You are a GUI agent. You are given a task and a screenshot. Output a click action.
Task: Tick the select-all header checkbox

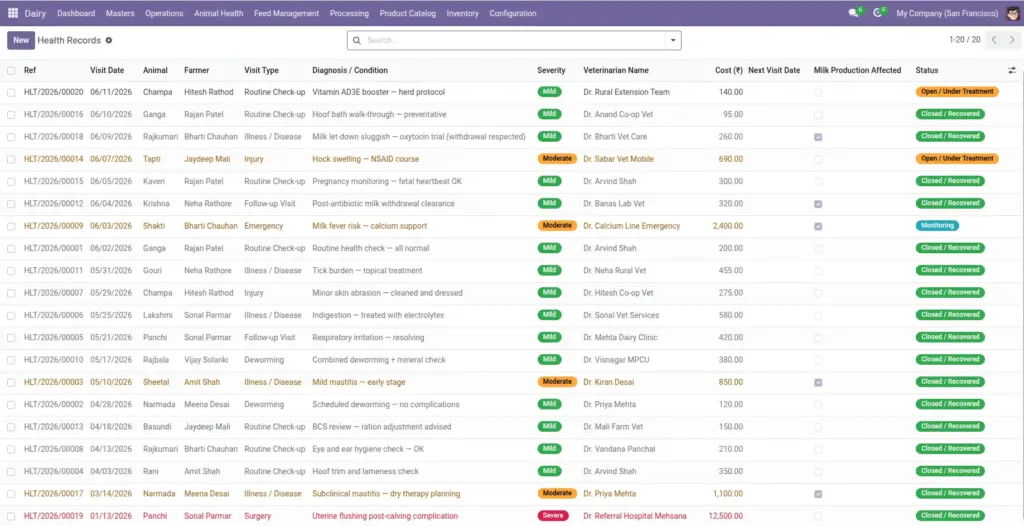(11, 71)
